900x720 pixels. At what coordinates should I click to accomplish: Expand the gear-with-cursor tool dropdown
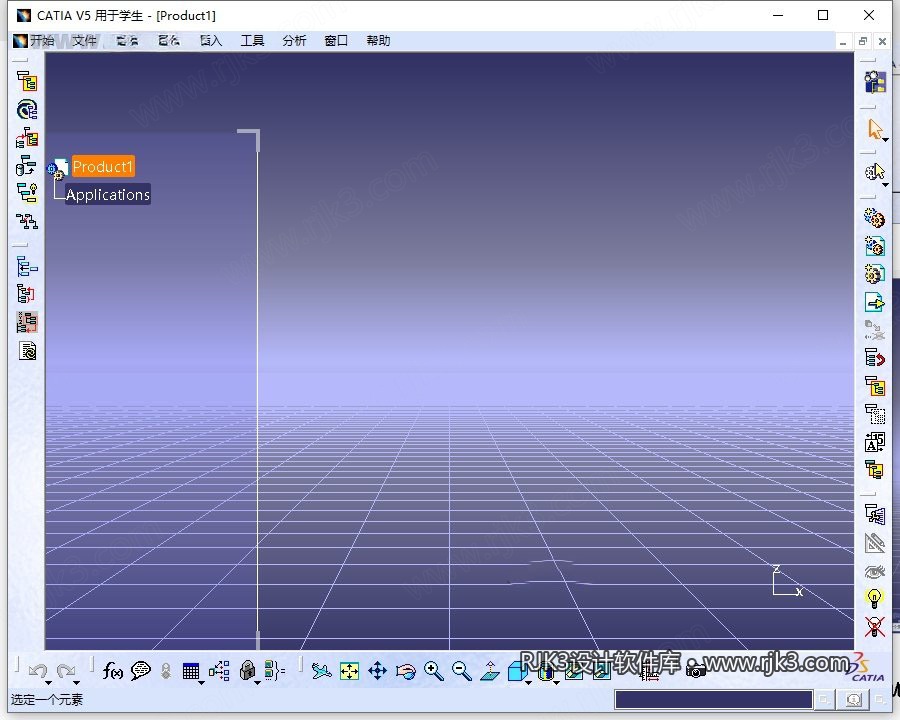886,185
